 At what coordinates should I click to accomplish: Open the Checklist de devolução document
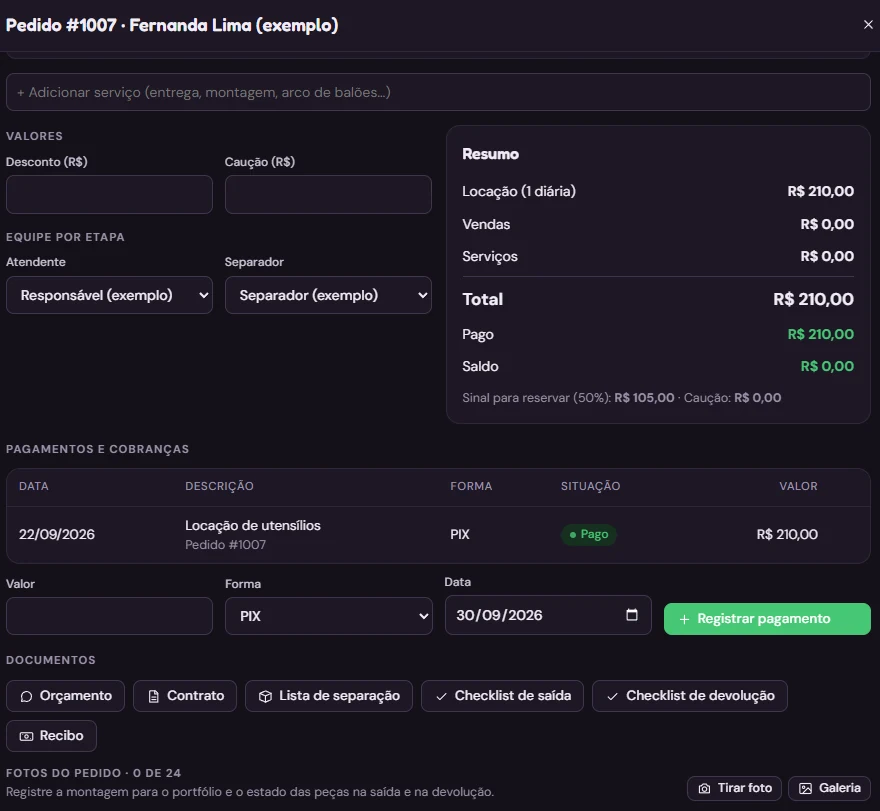(690, 696)
